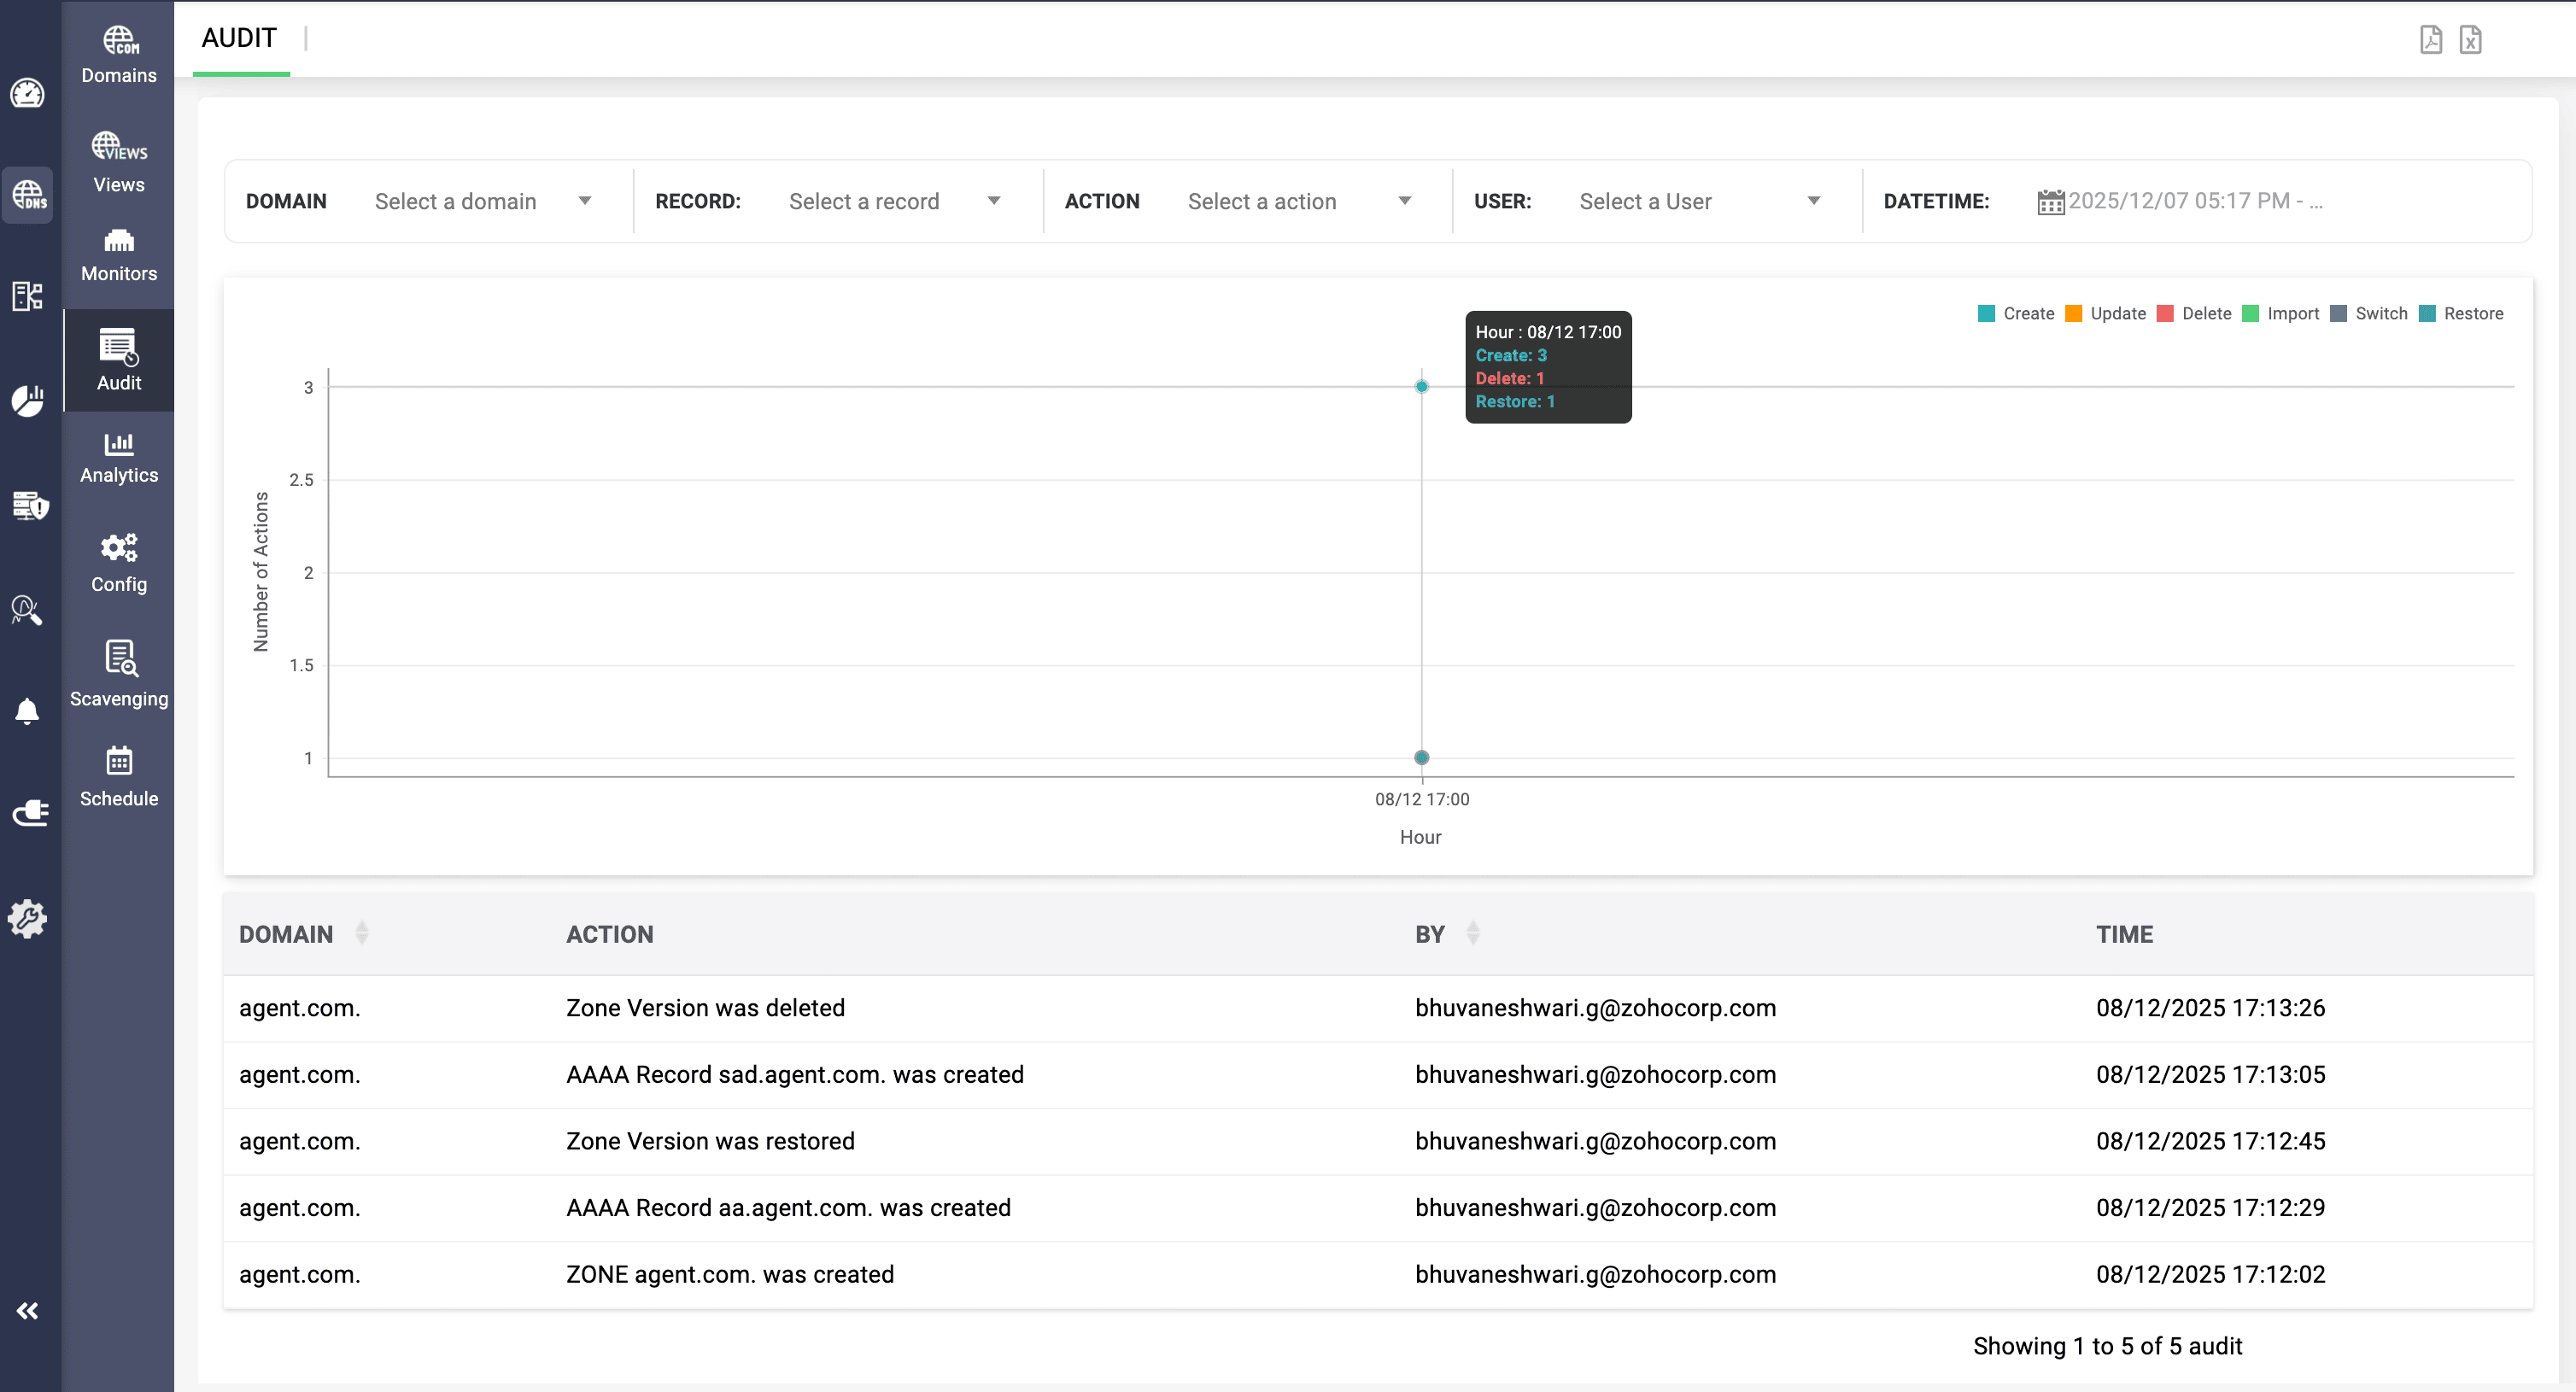Go to Monitors in sidebar

(x=118, y=255)
